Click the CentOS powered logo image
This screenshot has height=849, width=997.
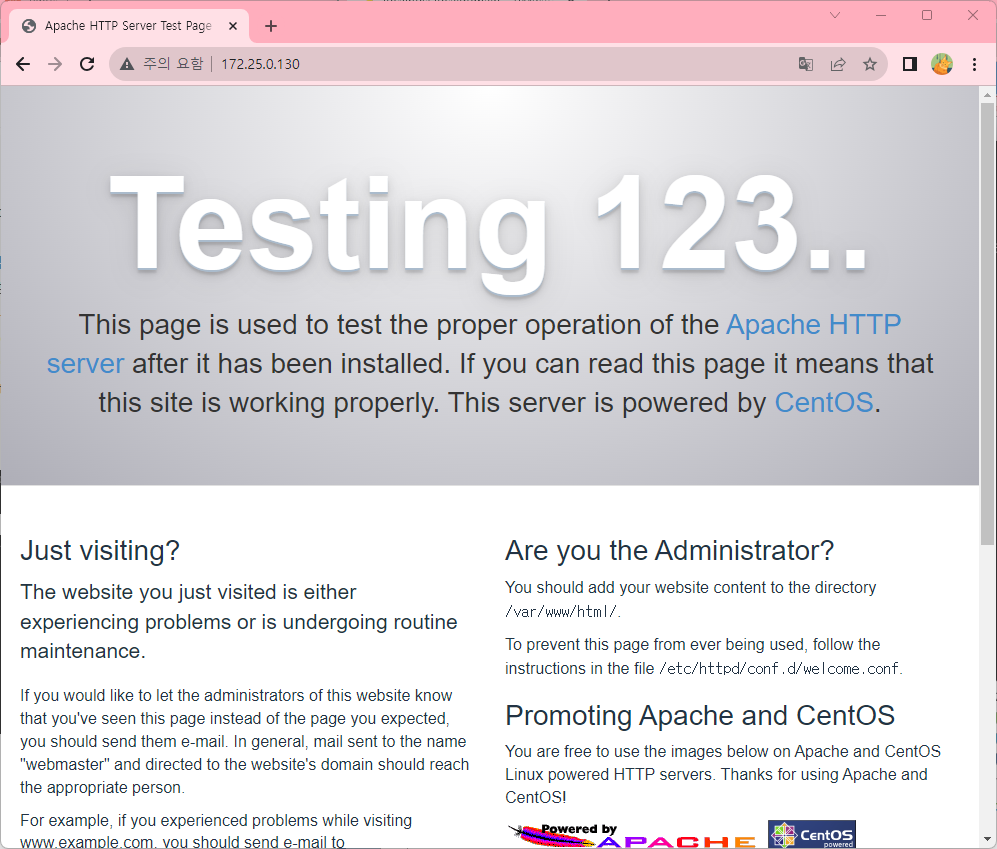point(811,834)
